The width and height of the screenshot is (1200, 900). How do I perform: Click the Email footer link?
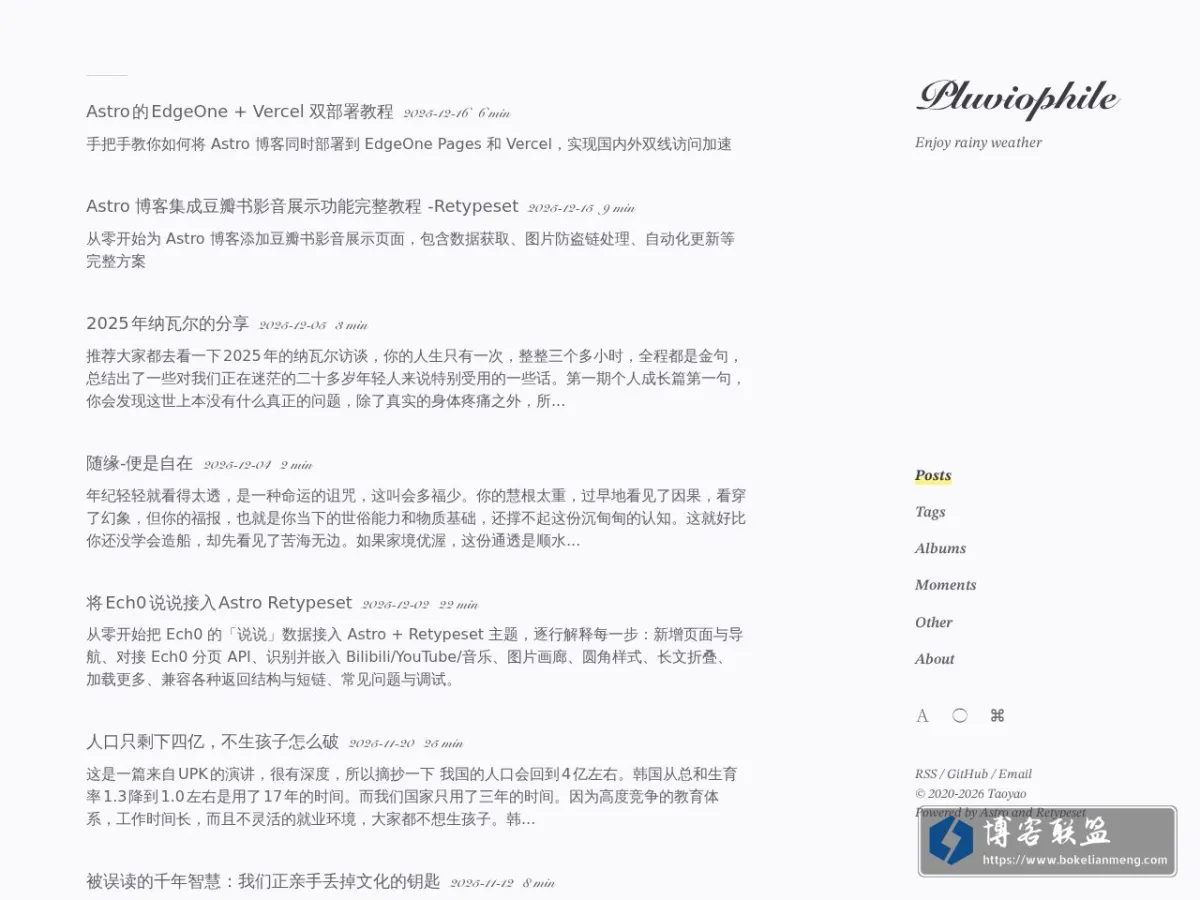coord(1015,774)
